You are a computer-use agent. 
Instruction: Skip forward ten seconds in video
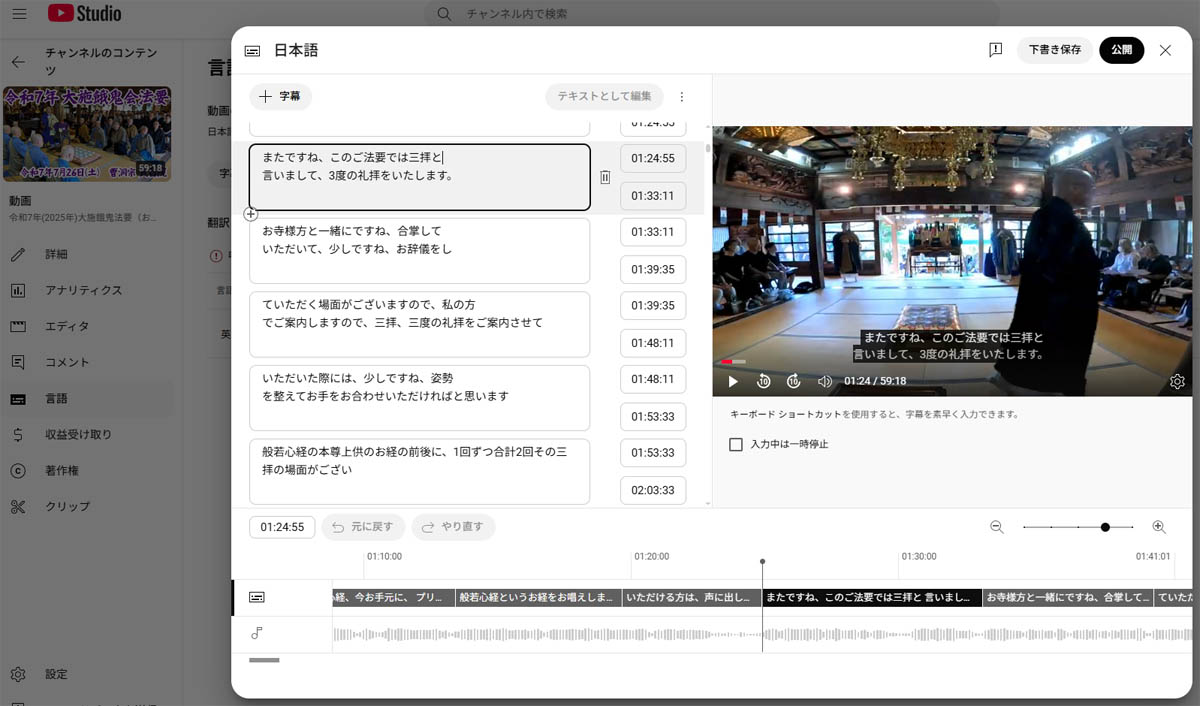coord(794,381)
